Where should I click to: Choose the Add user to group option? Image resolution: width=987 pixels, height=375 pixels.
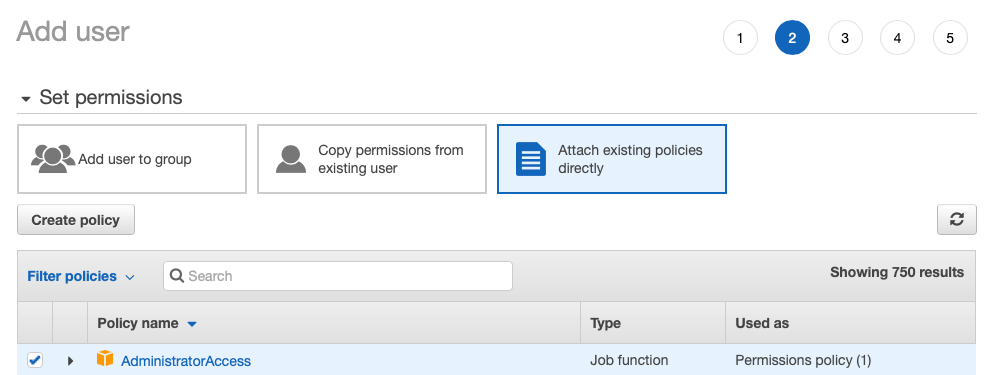[x=132, y=159]
